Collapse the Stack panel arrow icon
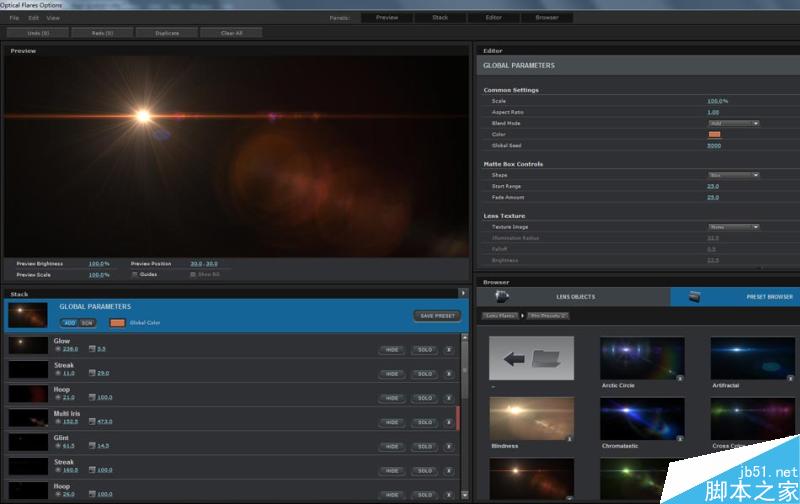This screenshot has height=504, width=800. tap(463, 293)
